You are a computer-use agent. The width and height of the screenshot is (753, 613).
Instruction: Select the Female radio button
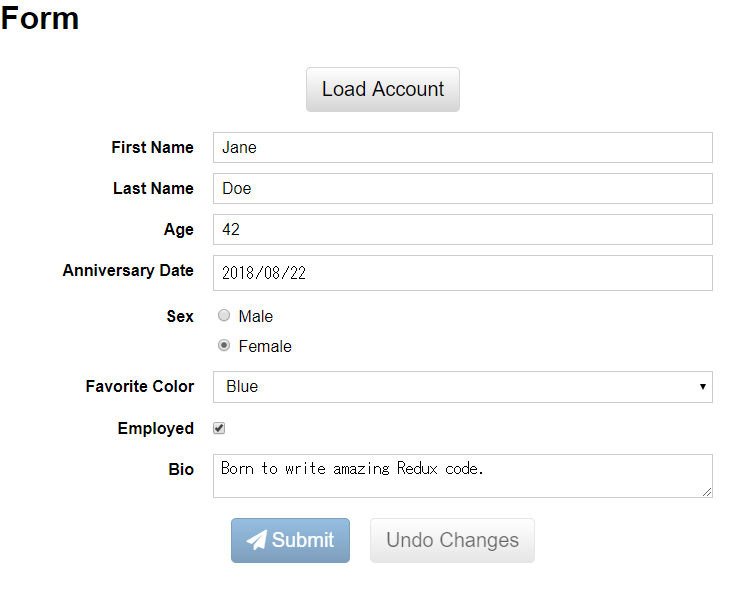[x=224, y=346]
